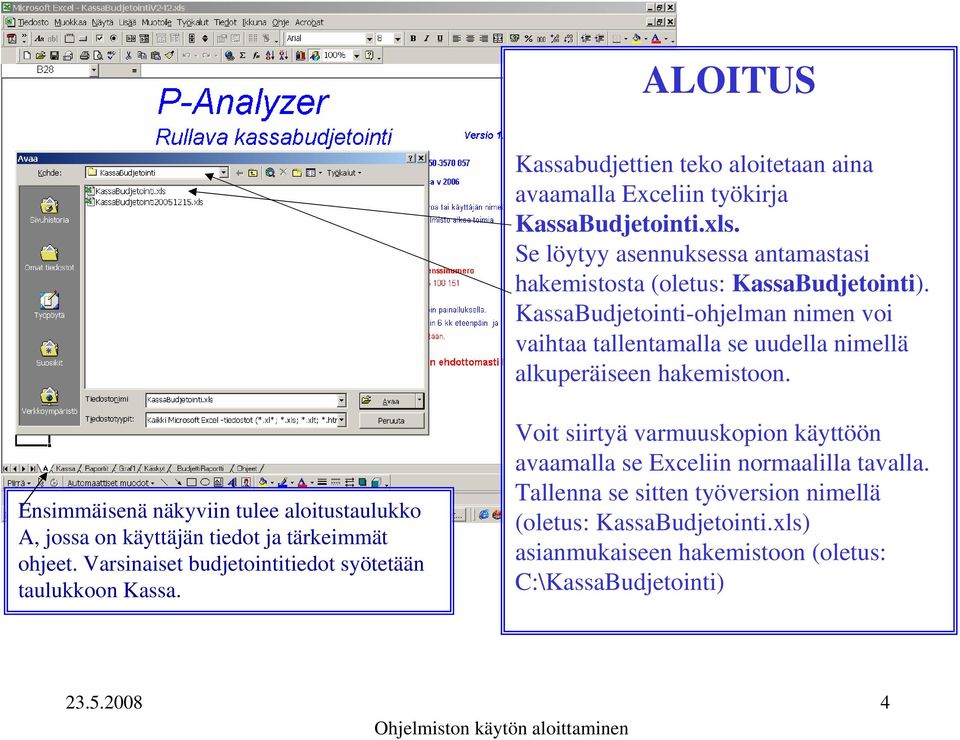Apply Underline formatting from toolbar
Screen dimensions: 960x740
pyautogui.click(x=440, y=39)
